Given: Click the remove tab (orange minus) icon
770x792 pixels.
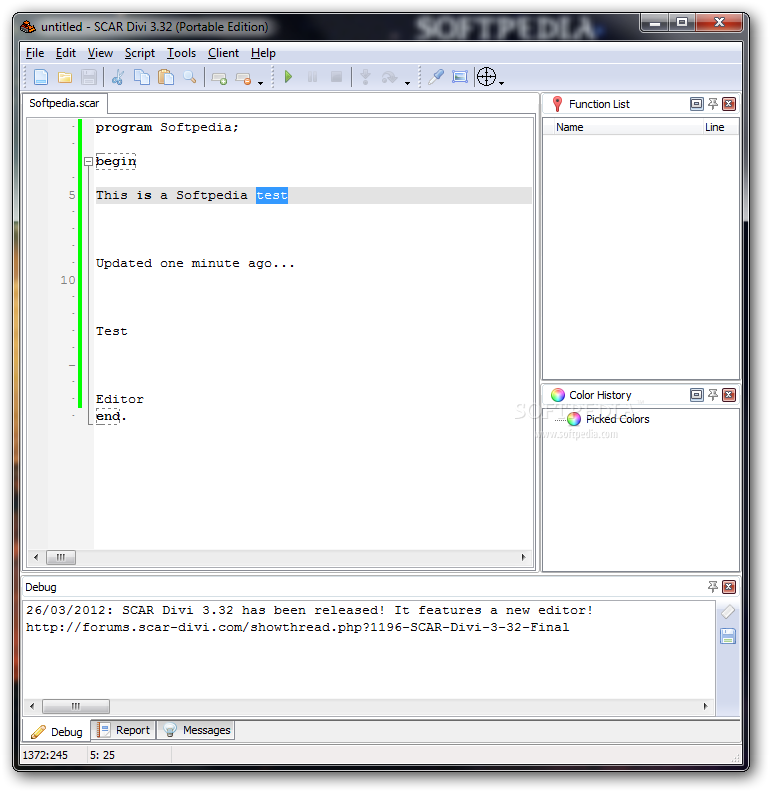Looking at the screenshot, I should pos(244,78).
